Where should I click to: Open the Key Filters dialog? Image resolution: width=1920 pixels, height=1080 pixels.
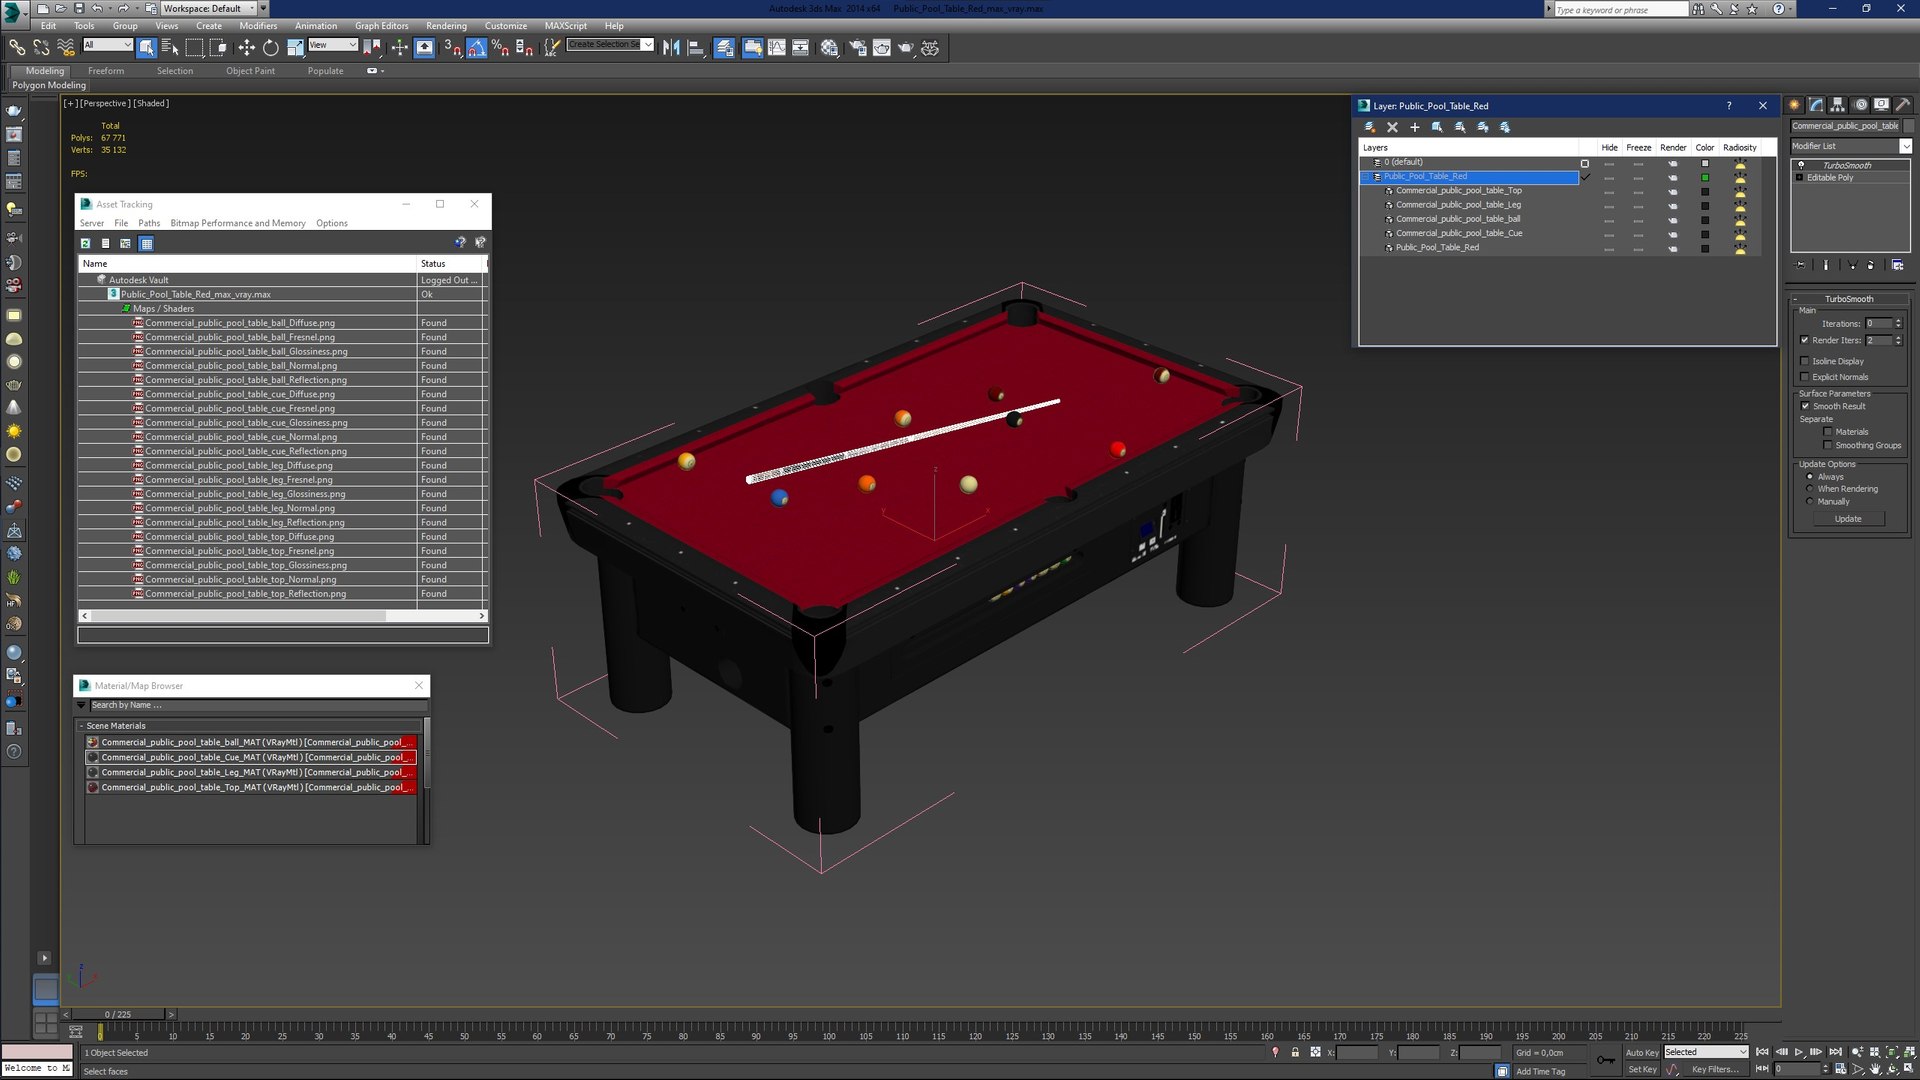1714,1069
